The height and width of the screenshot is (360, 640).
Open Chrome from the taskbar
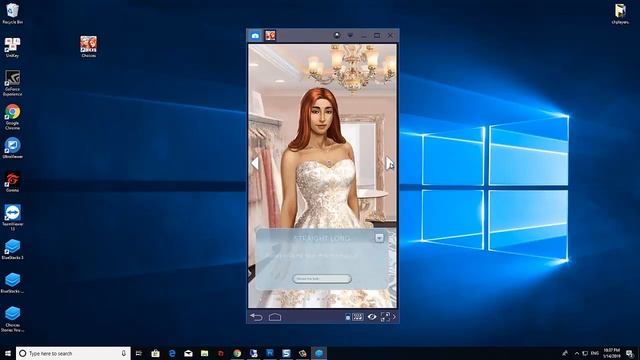[x=237, y=353]
